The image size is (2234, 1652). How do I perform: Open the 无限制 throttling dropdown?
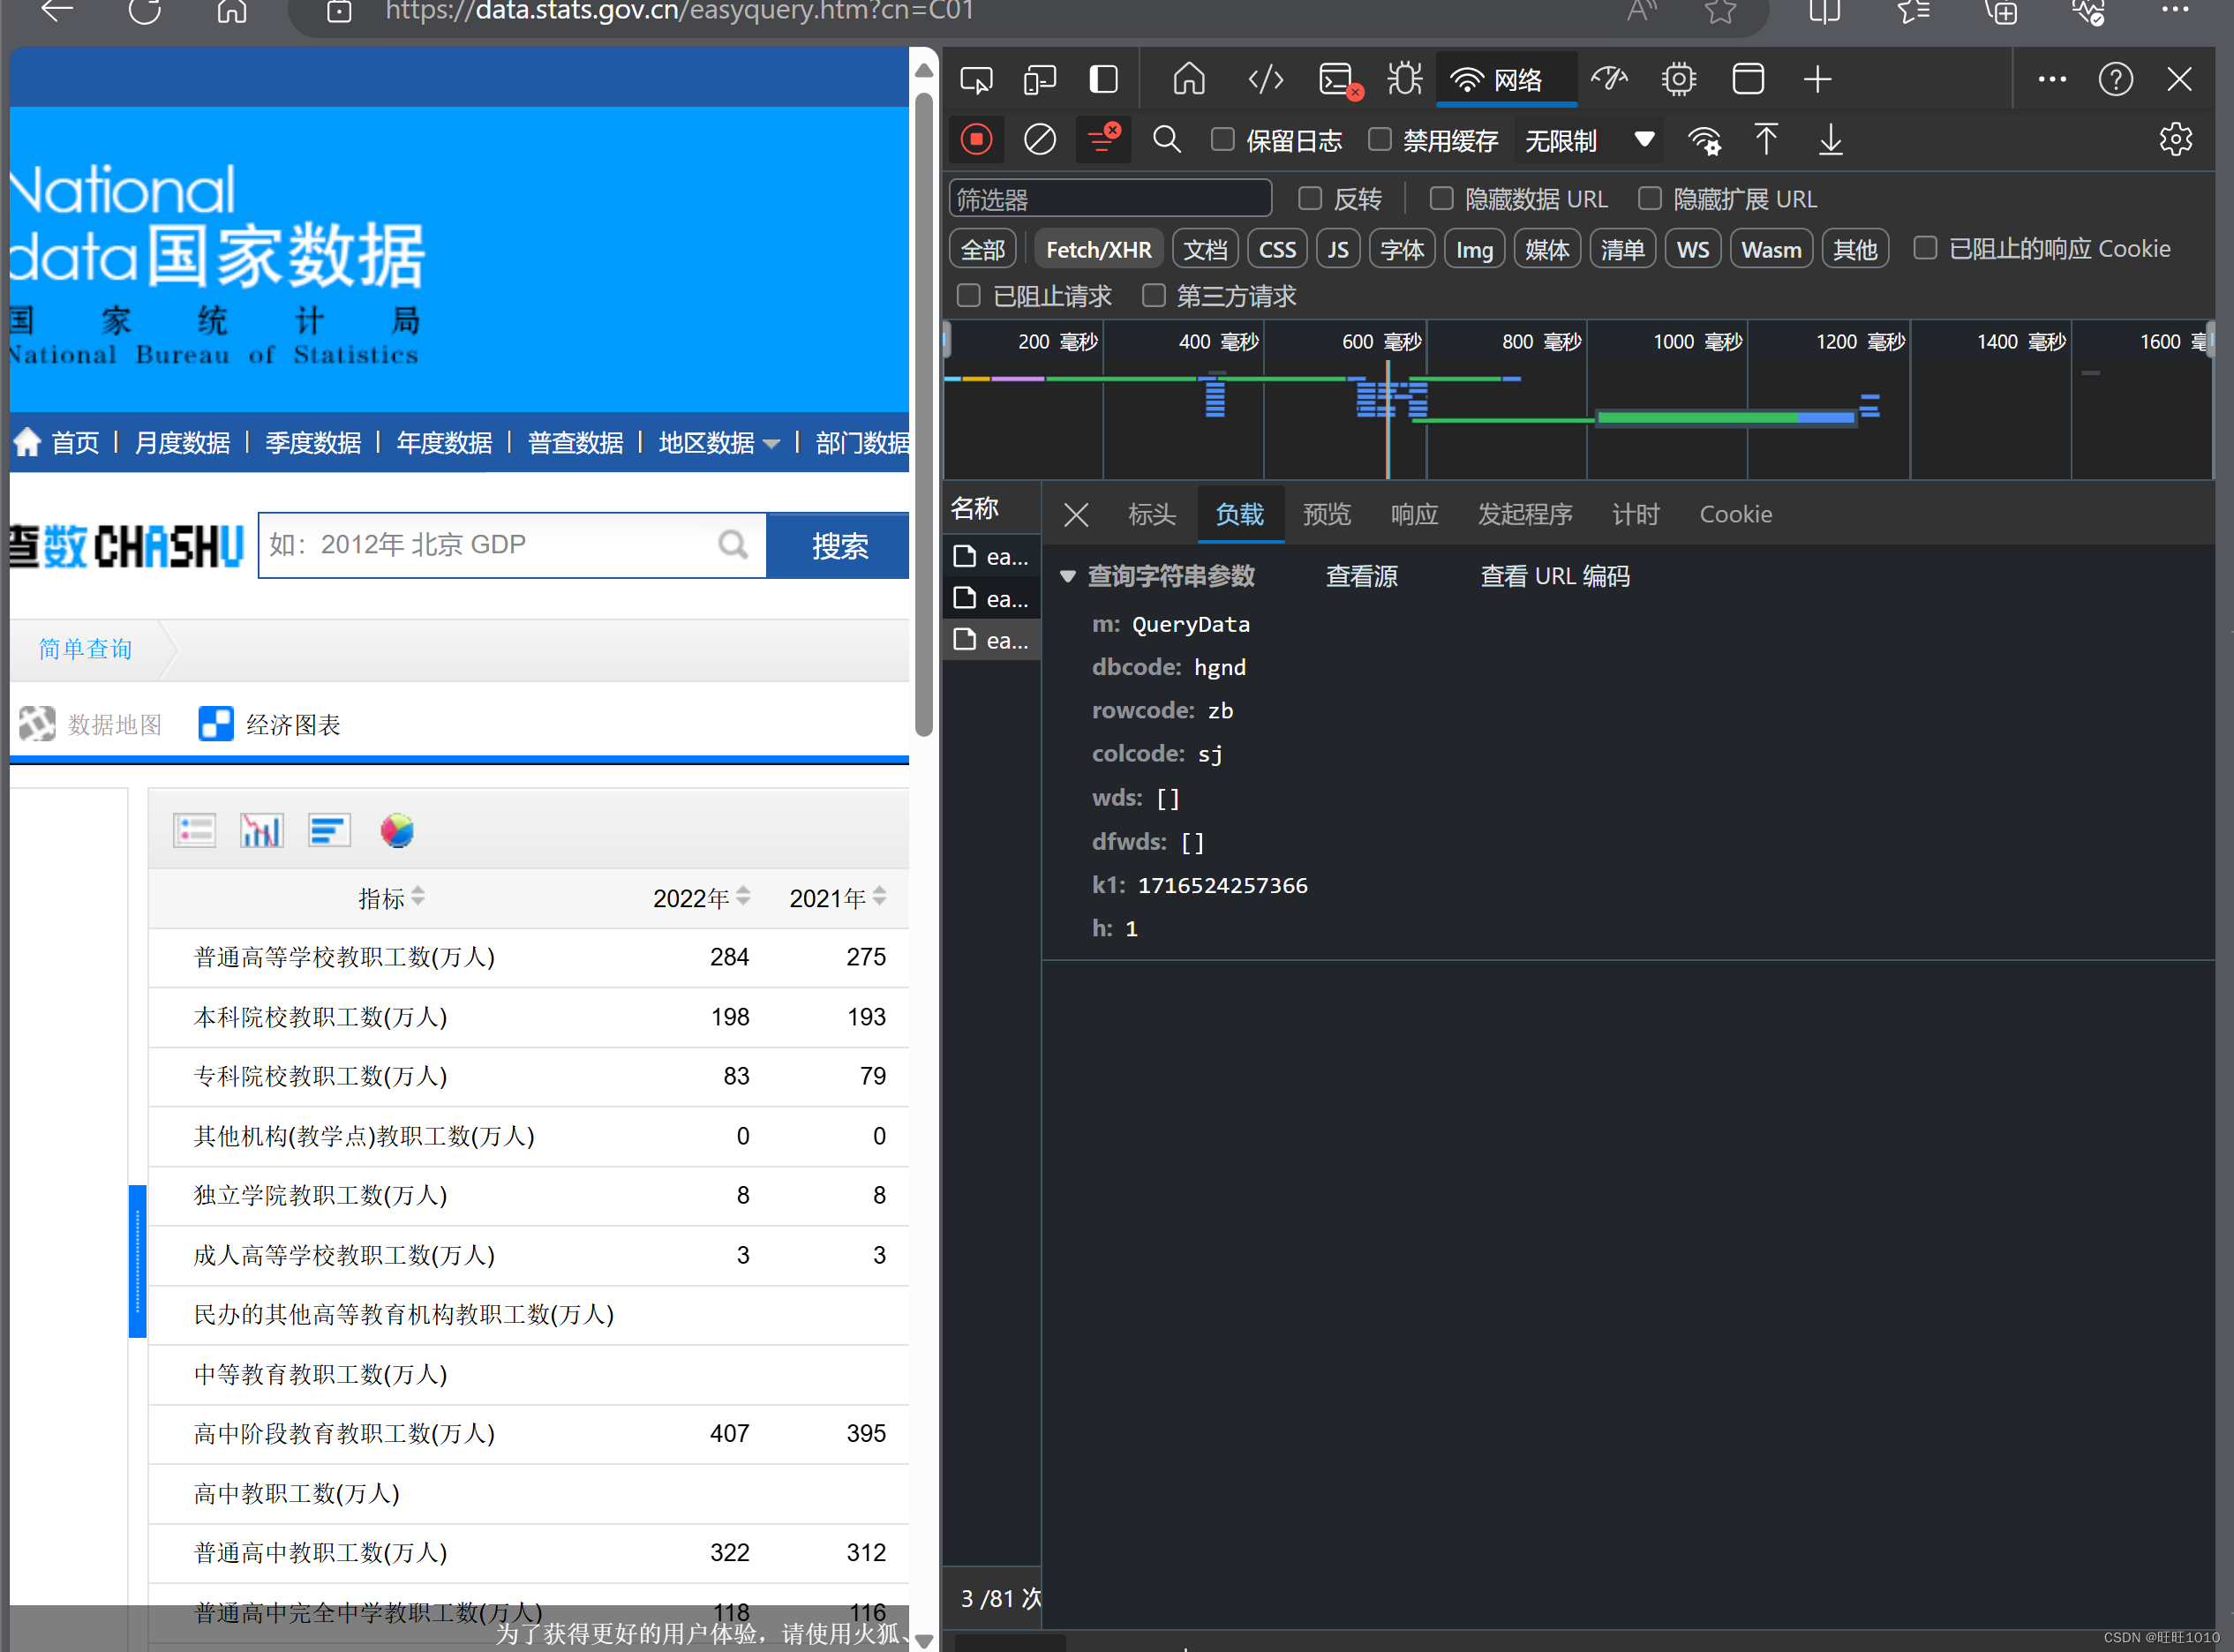(1588, 139)
